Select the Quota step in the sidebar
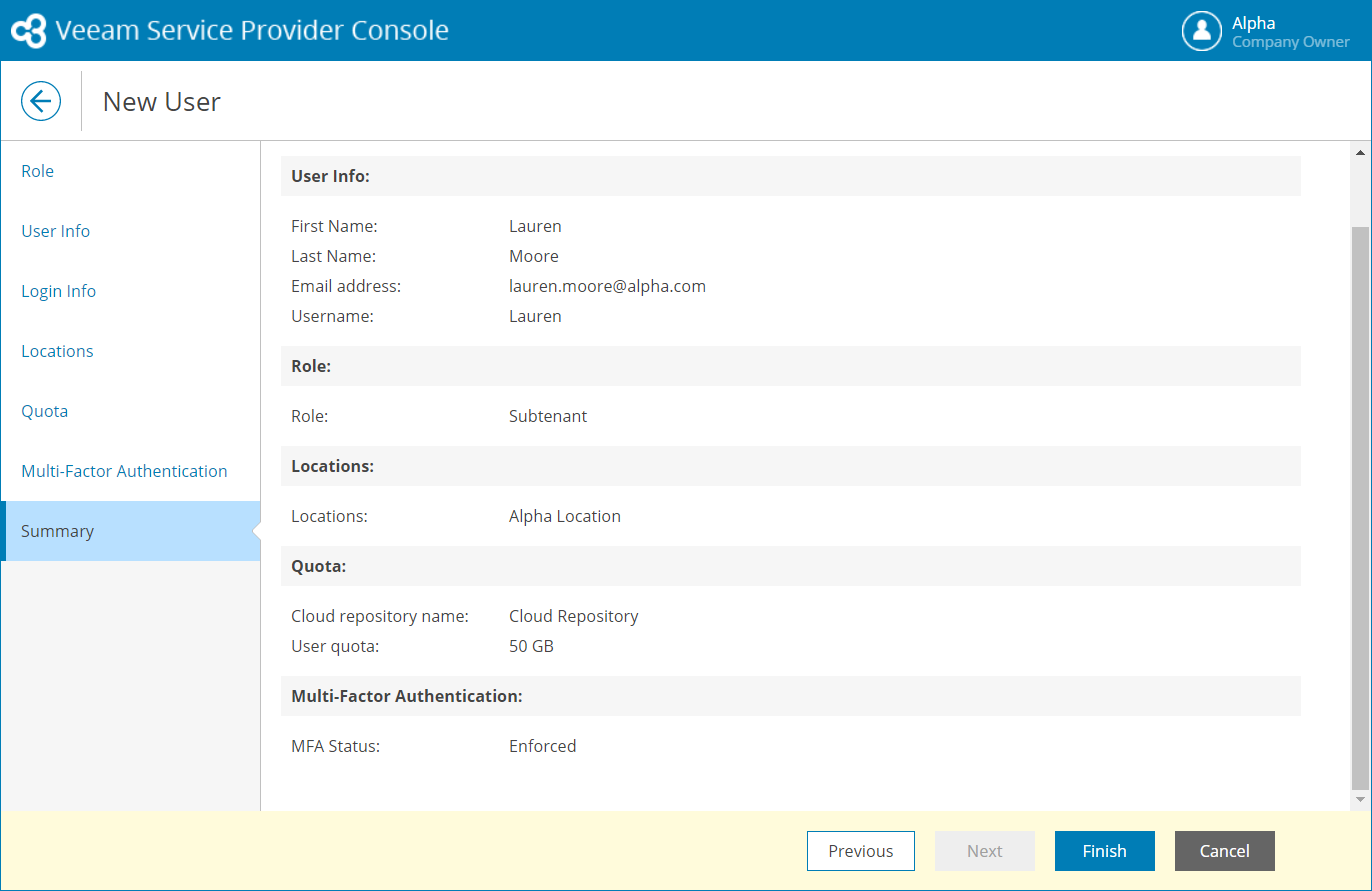Screen dimensions: 1372x891 click(x=130, y=411)
